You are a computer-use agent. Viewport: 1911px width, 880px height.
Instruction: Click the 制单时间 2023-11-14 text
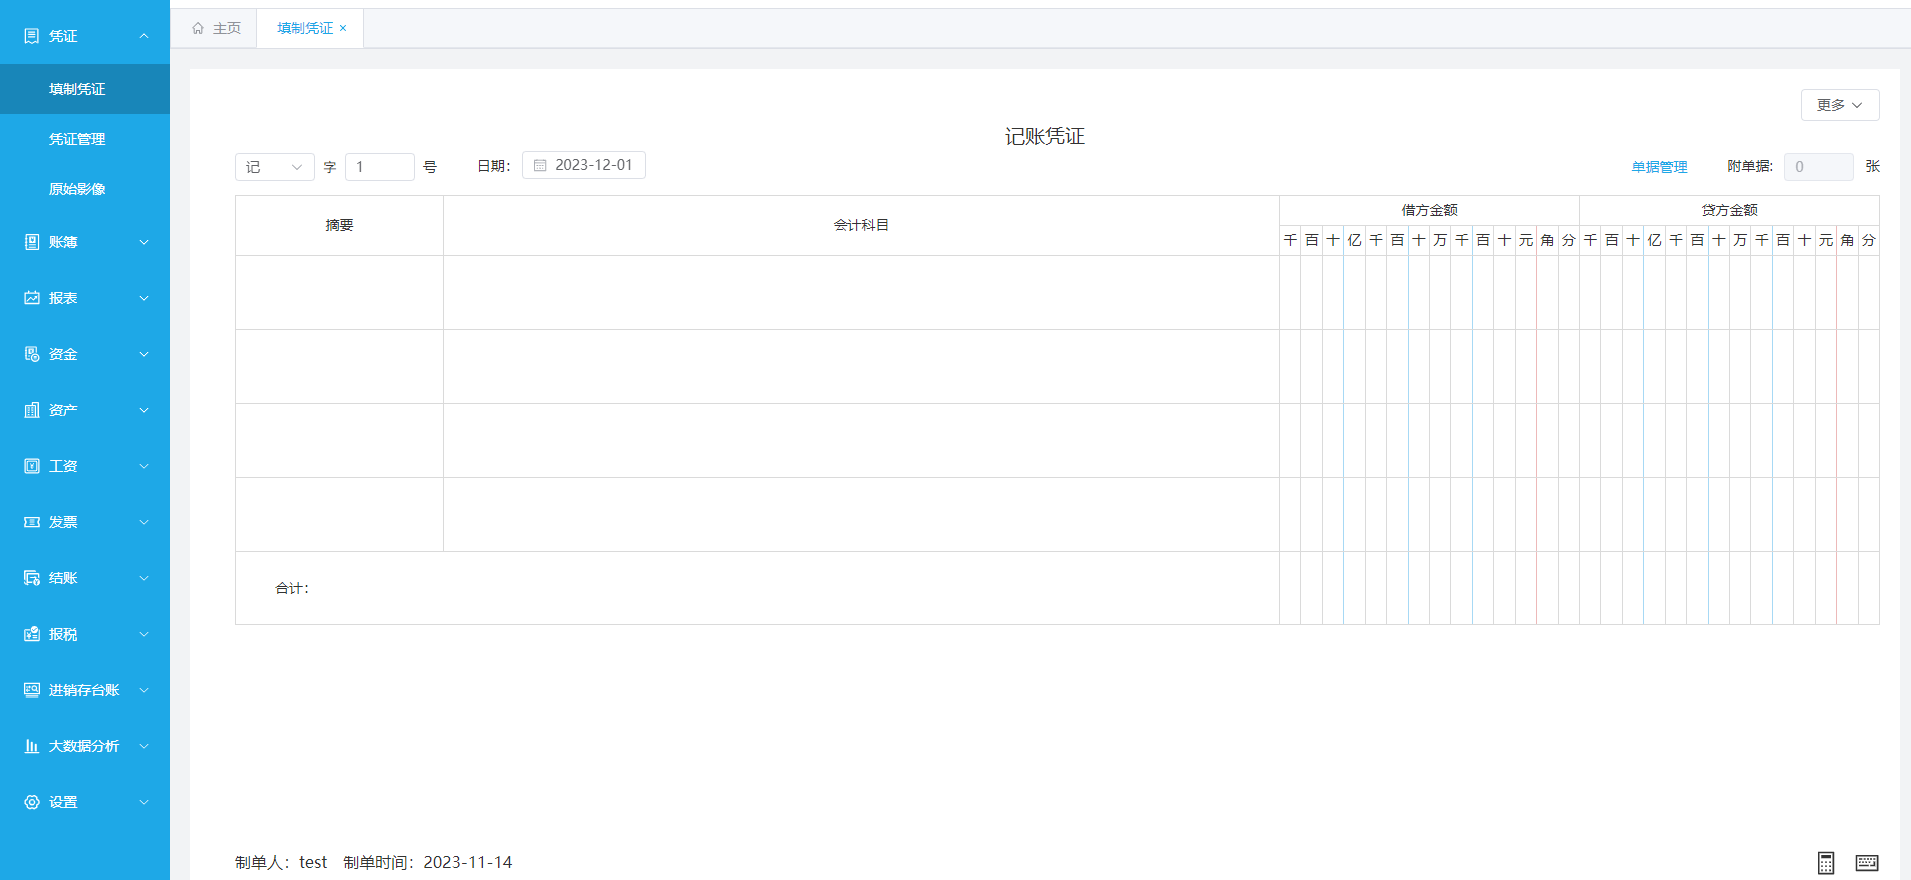click(x=427, y=862)
